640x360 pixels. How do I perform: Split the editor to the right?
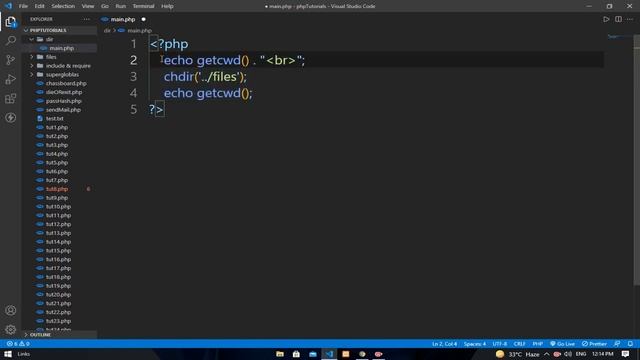(x=618, y=19)
